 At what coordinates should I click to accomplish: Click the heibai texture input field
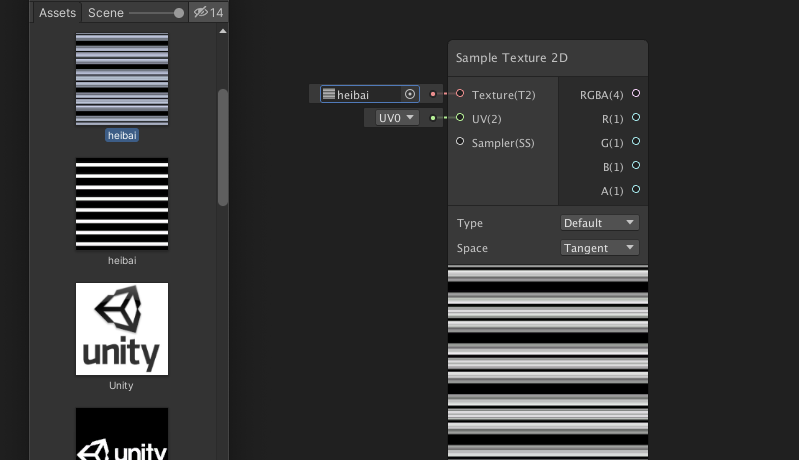pyautogui.click(x=370, y=94)
